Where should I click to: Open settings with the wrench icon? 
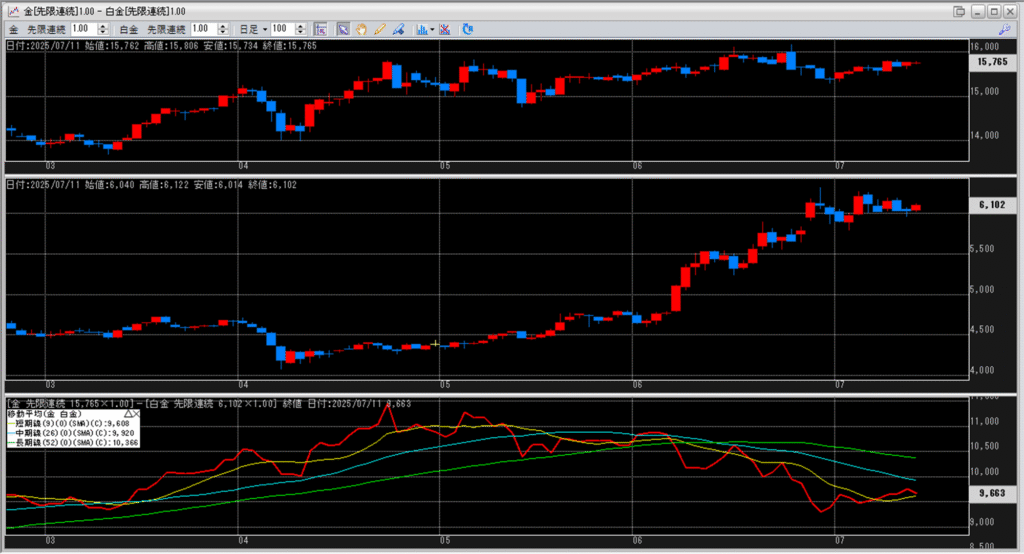[x=1004, y=30]
